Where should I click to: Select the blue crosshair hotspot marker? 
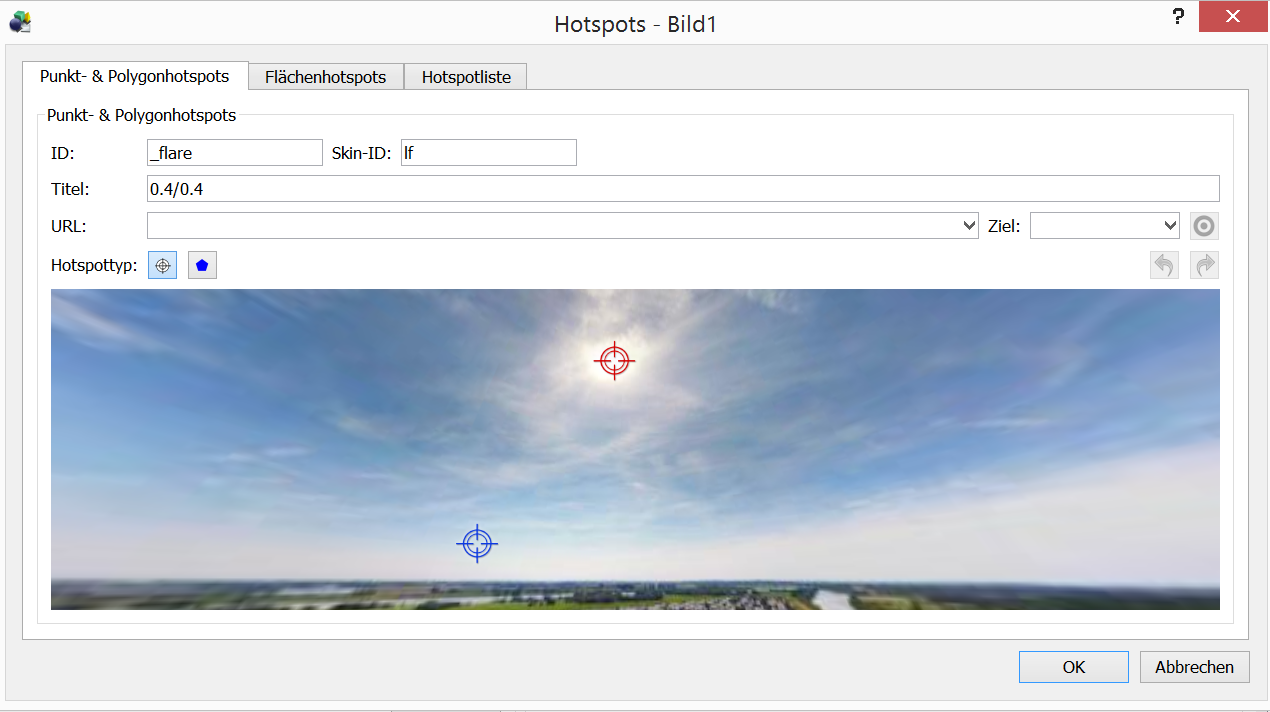point(477,543)
